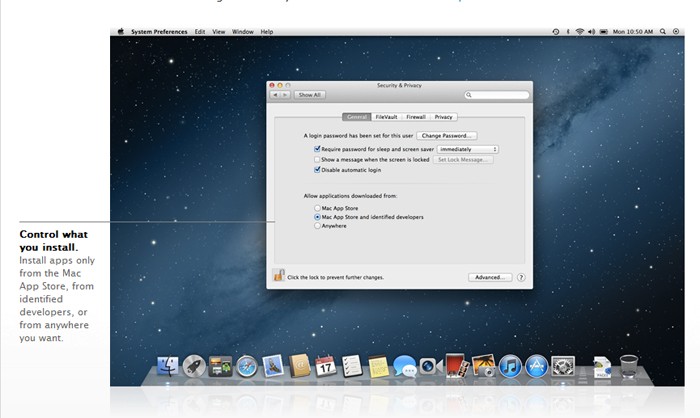This screenshot has height=418, width=700.
Task: Open the Edit menu
Action: (200, 32)
